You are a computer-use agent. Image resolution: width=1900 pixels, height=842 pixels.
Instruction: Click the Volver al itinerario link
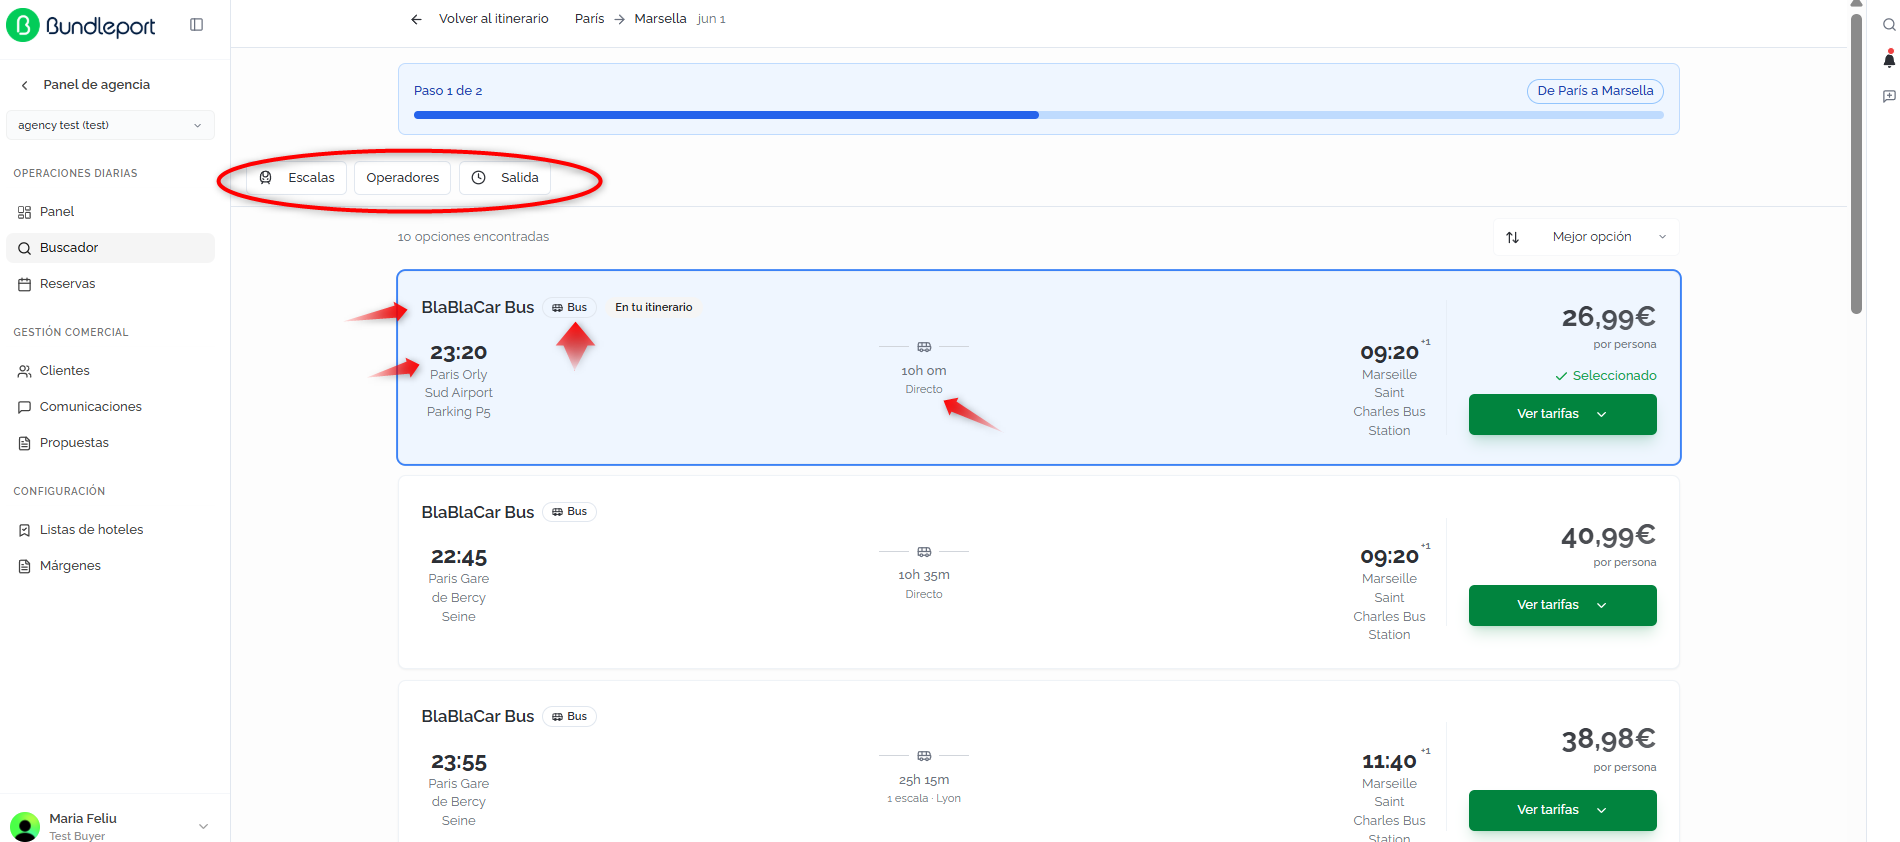pyautogui.click(x=494, y=19)
